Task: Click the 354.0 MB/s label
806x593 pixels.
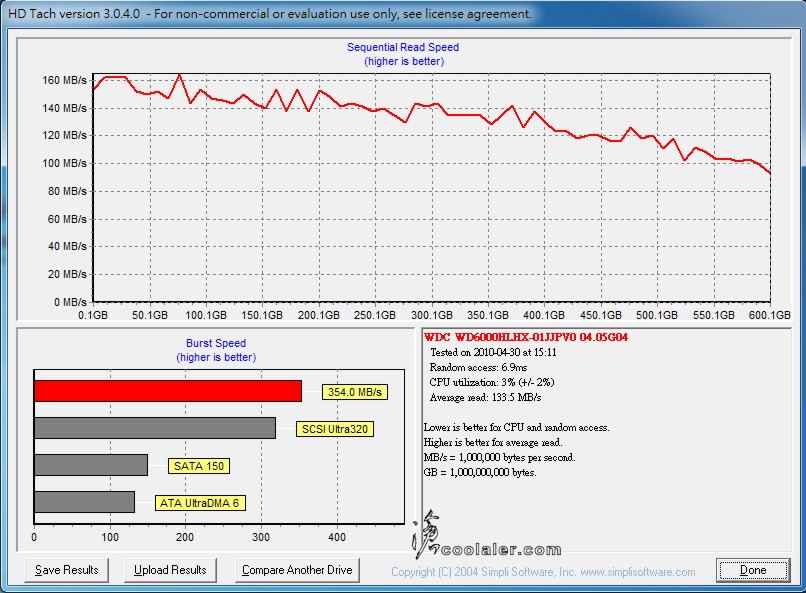Action: click(x=355, y=392)
